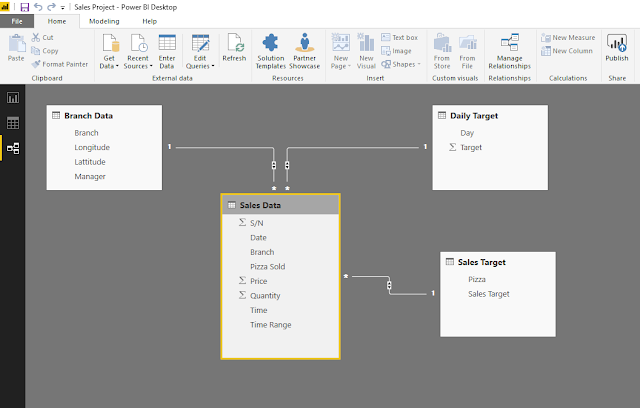Publish the report
This screenshot has width=640, height=408.
click(x=617, y=48)
